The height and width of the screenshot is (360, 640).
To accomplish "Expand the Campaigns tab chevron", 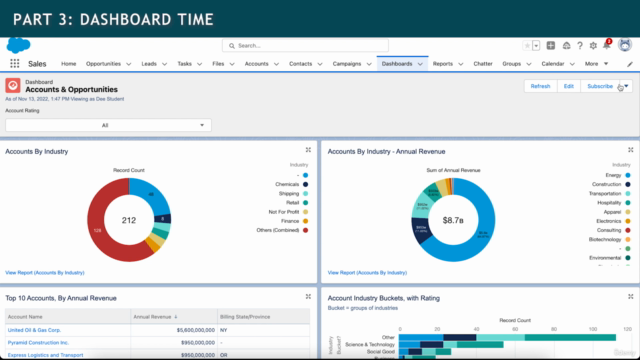I will click(369, 64).
